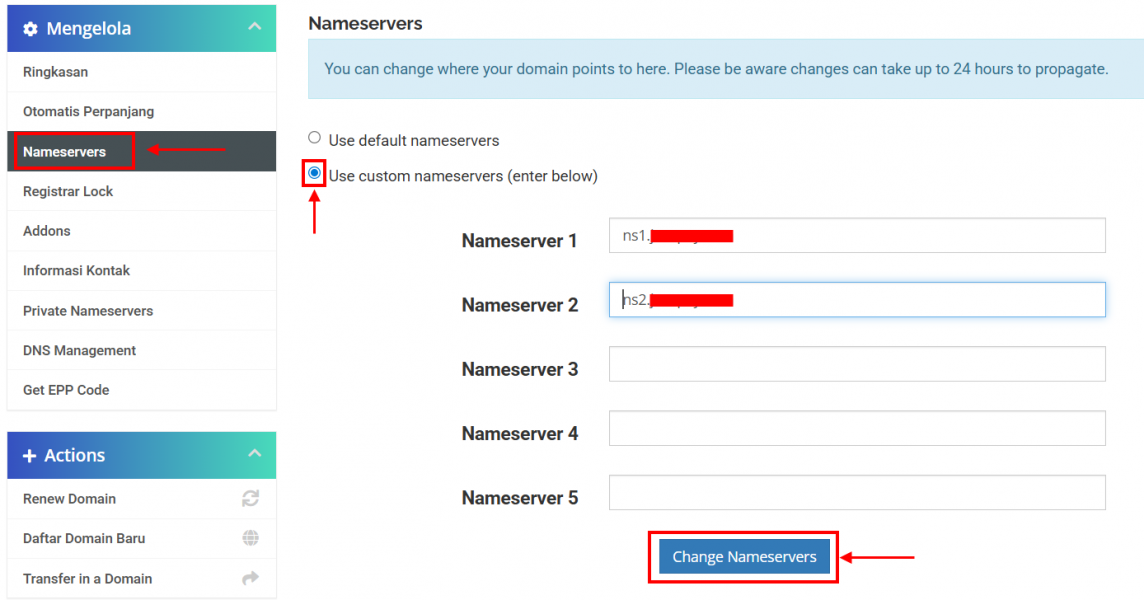Screen dimensions: 1144x600
Task: Click the Nameserver 1 input field
Action: 857,235
